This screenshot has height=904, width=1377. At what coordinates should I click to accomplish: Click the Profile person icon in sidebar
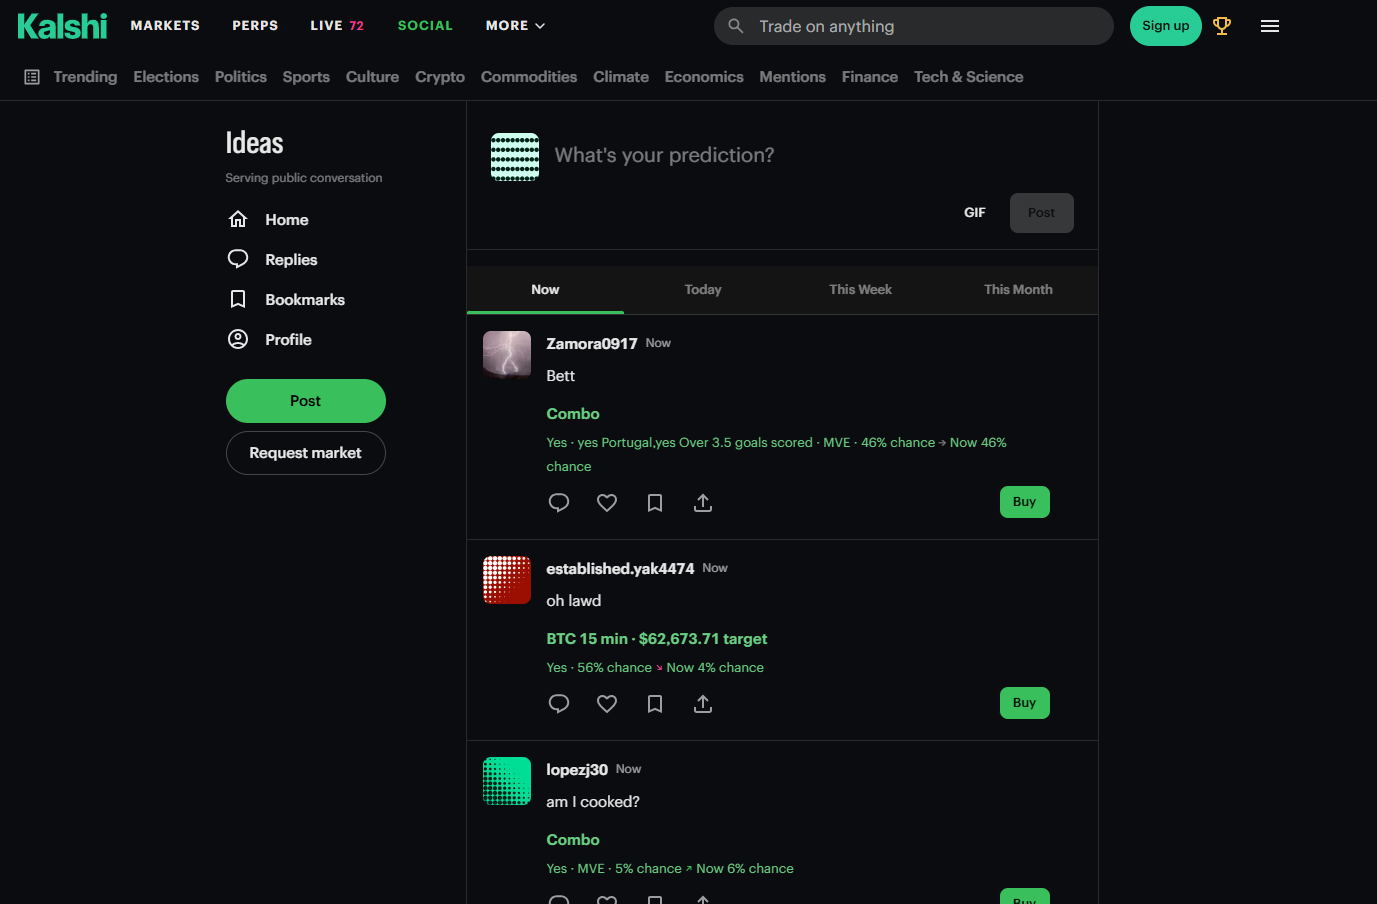[x=238, y=339]
